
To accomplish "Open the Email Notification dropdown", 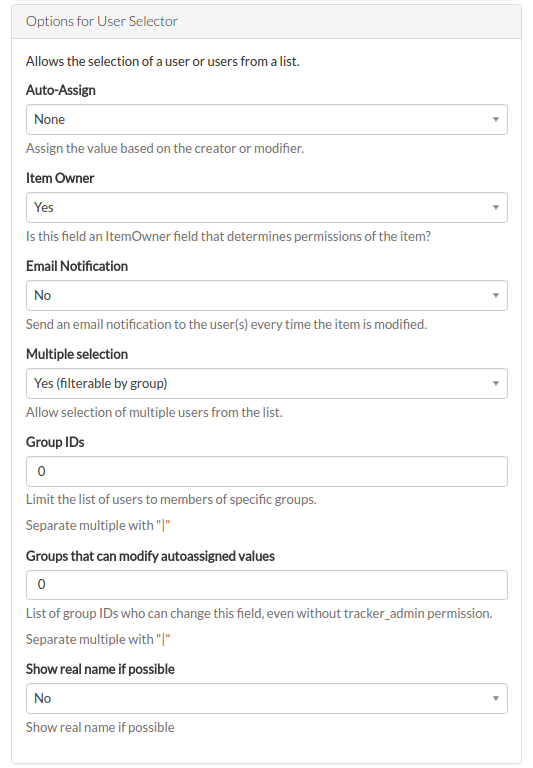I will tap(266, 295).
